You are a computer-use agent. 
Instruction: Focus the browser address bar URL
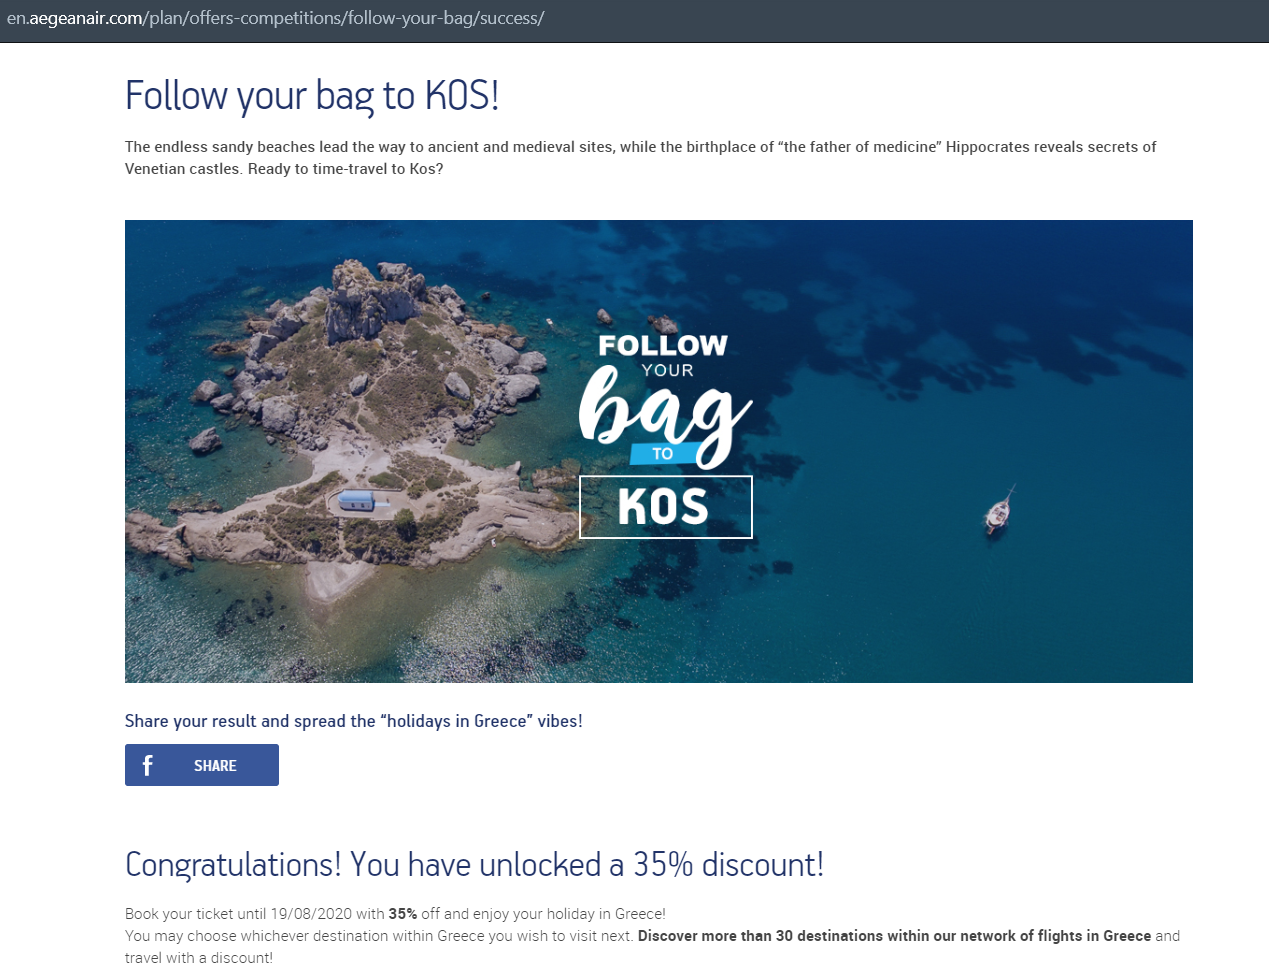[275, 18]
